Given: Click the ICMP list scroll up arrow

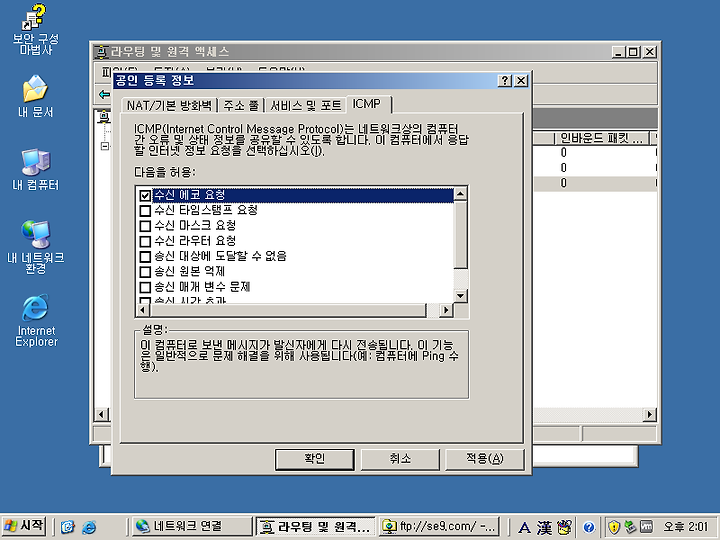Looking at the screenshot, I should coord(460,194).
